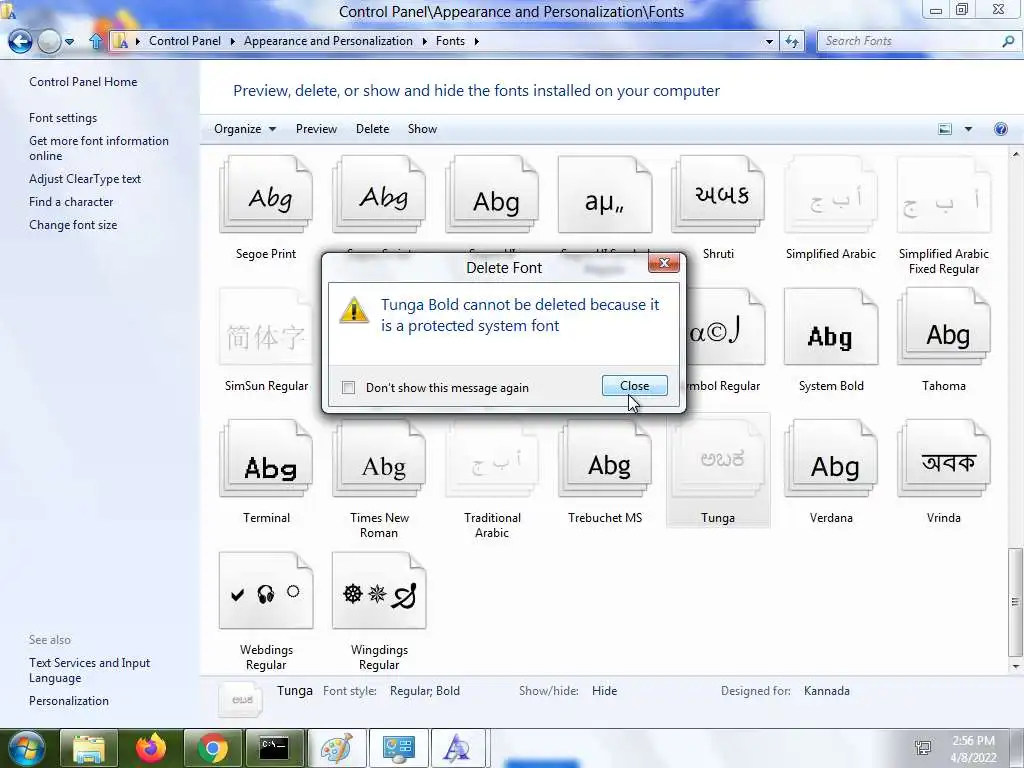The width and height of the screenshot is (1024, 768).
Task: Open the view options dropdown arrow
Action: point(968,129)
